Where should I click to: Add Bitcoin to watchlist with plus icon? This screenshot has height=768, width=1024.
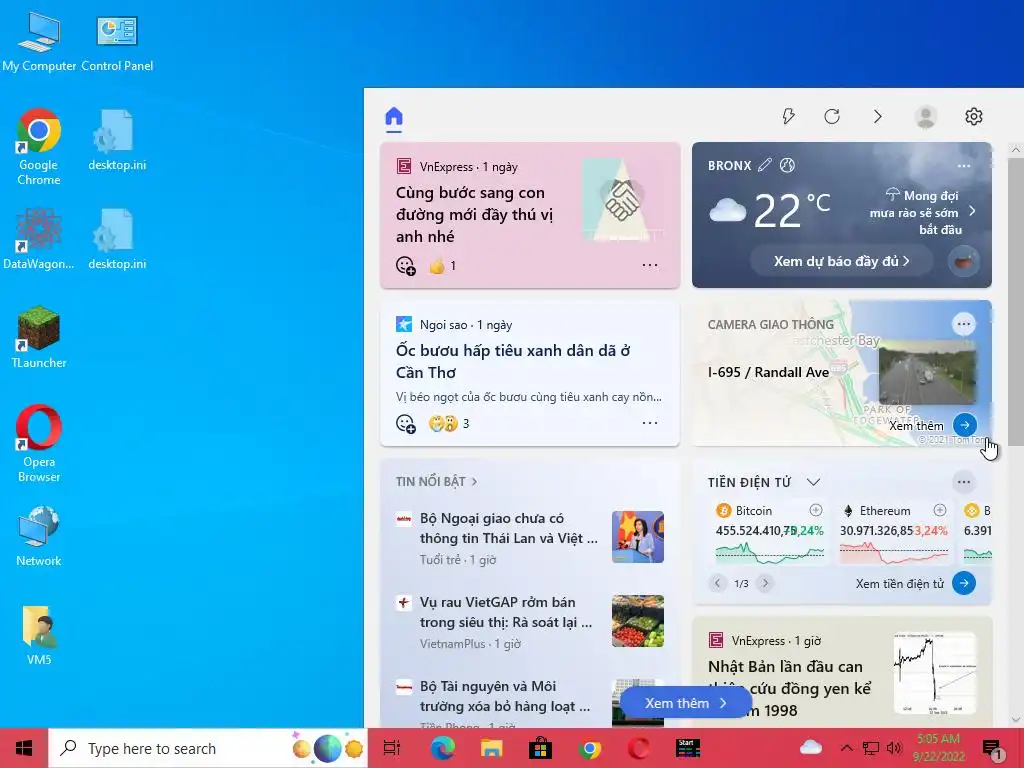[x=816, y=510]
